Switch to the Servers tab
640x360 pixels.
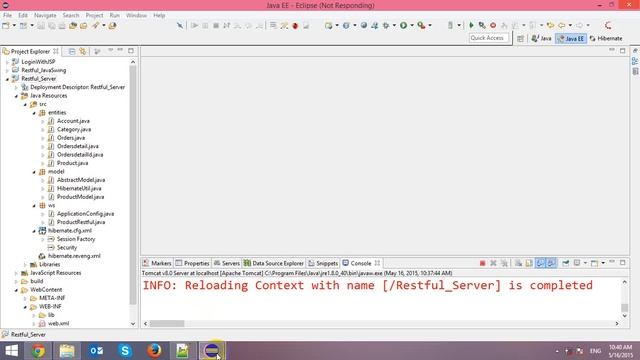pos(227,263)
